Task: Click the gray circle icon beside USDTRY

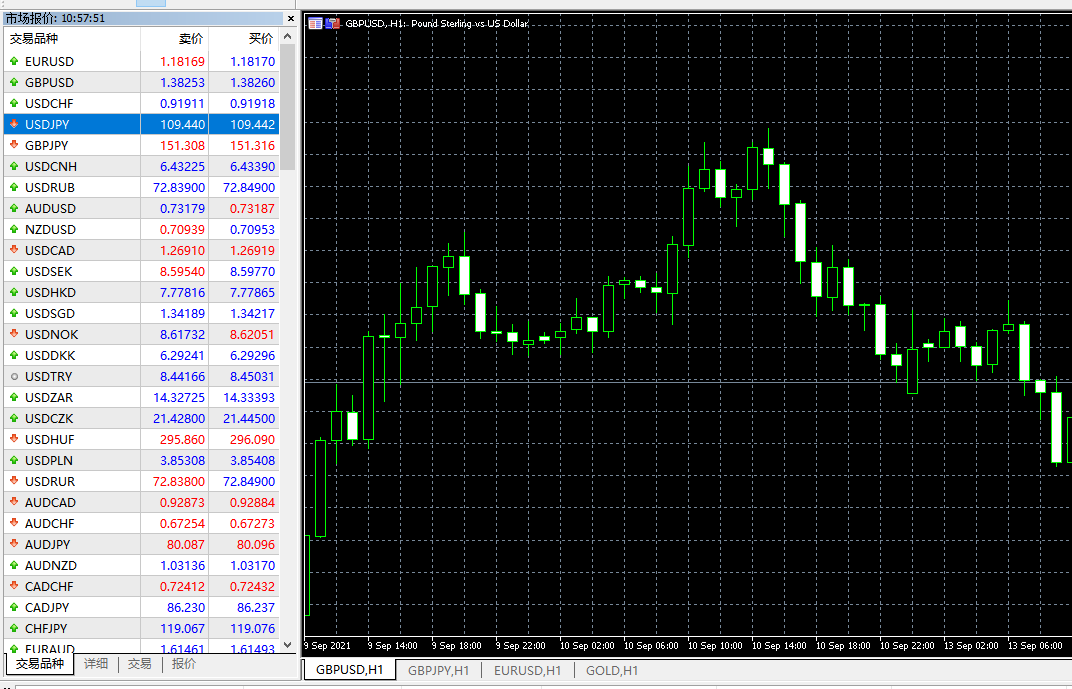Action: 13,376
